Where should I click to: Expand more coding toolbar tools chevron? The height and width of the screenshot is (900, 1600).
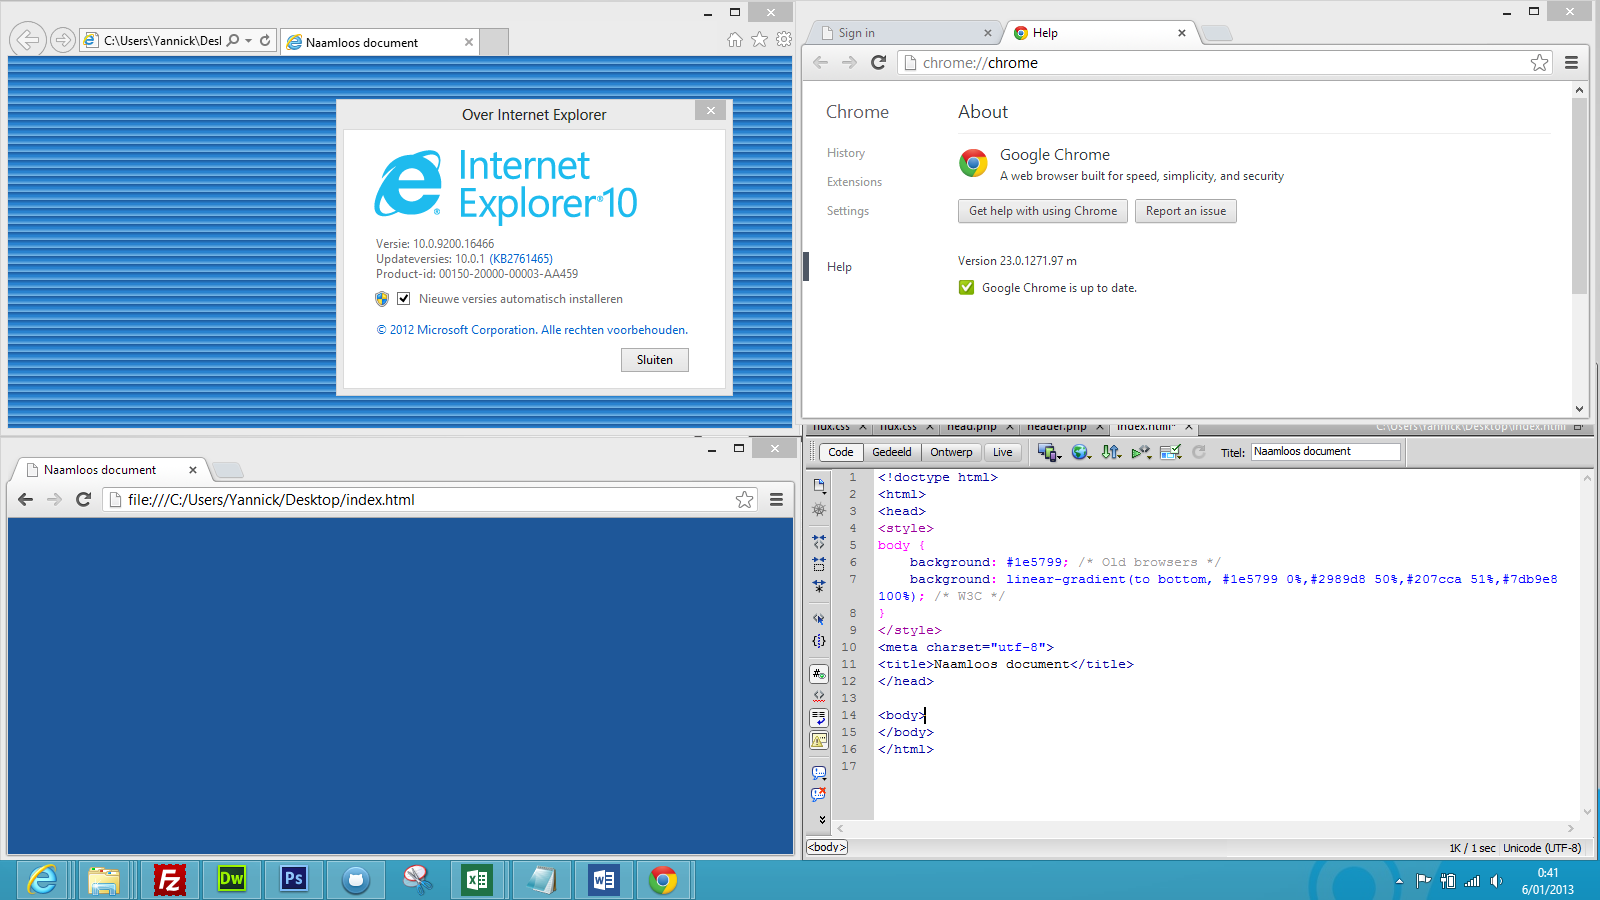[822, 820]
